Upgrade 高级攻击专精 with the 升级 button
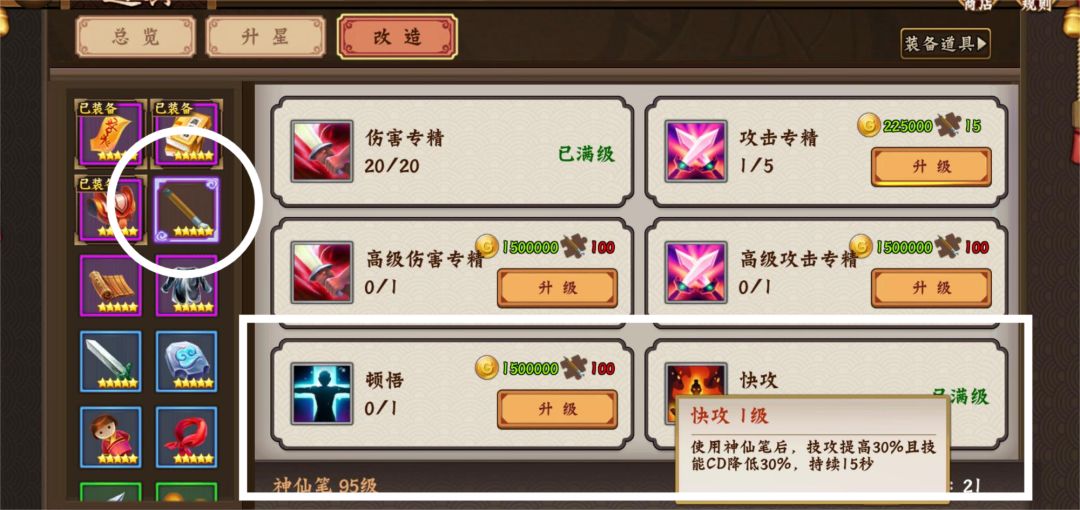This screenshot has width=1080, height=510. [x=931, y=288]
